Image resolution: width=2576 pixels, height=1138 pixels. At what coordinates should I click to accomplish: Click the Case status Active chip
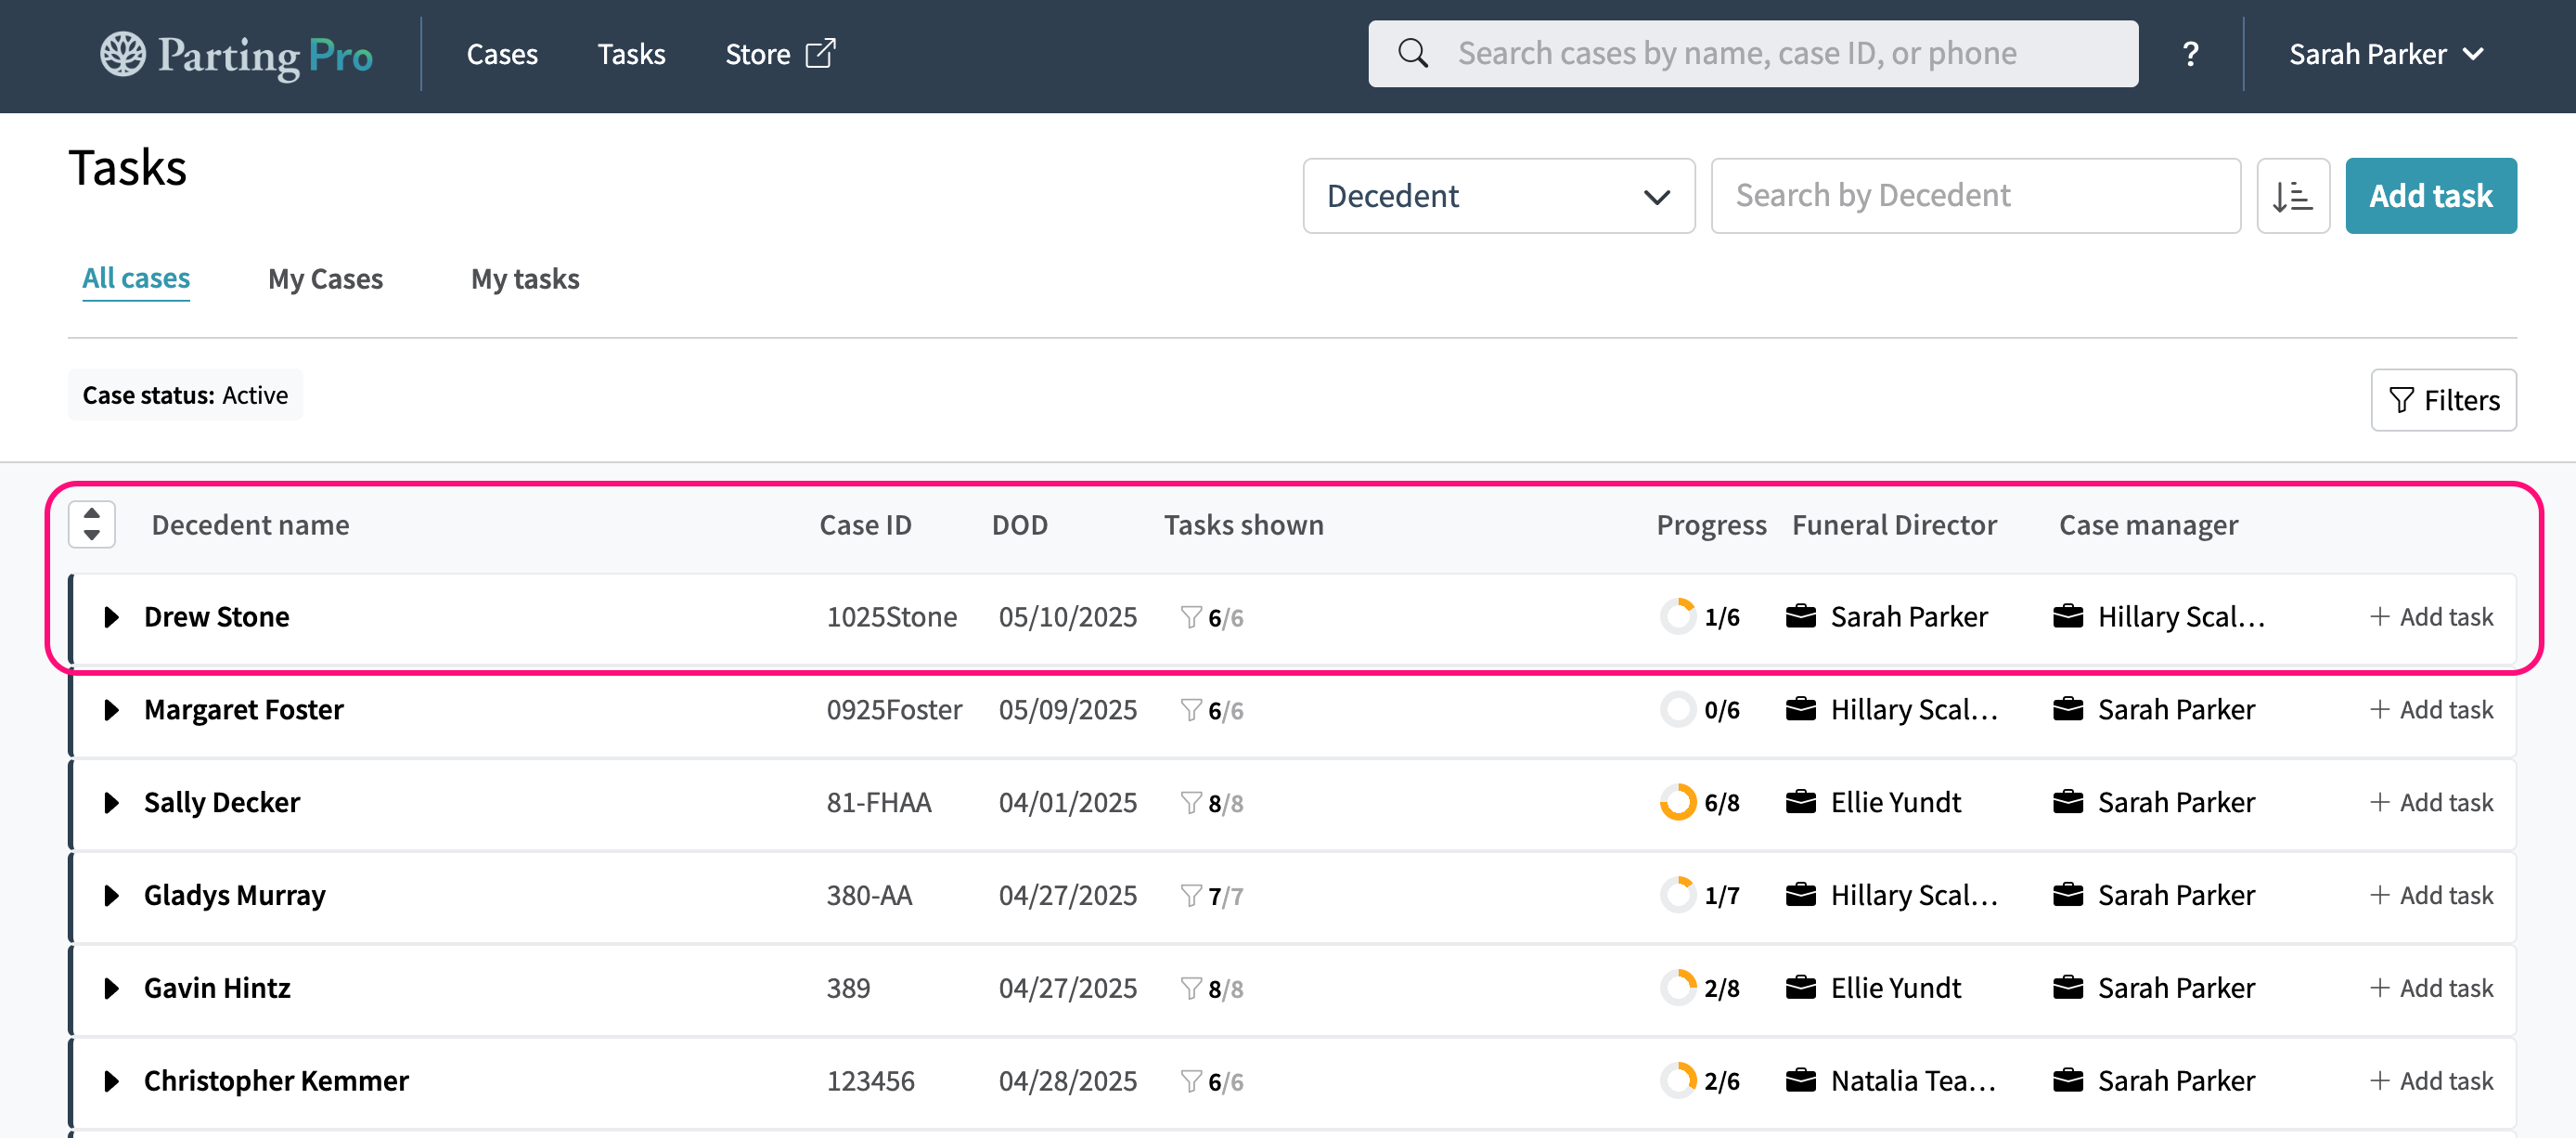click(x=185, y=395)
